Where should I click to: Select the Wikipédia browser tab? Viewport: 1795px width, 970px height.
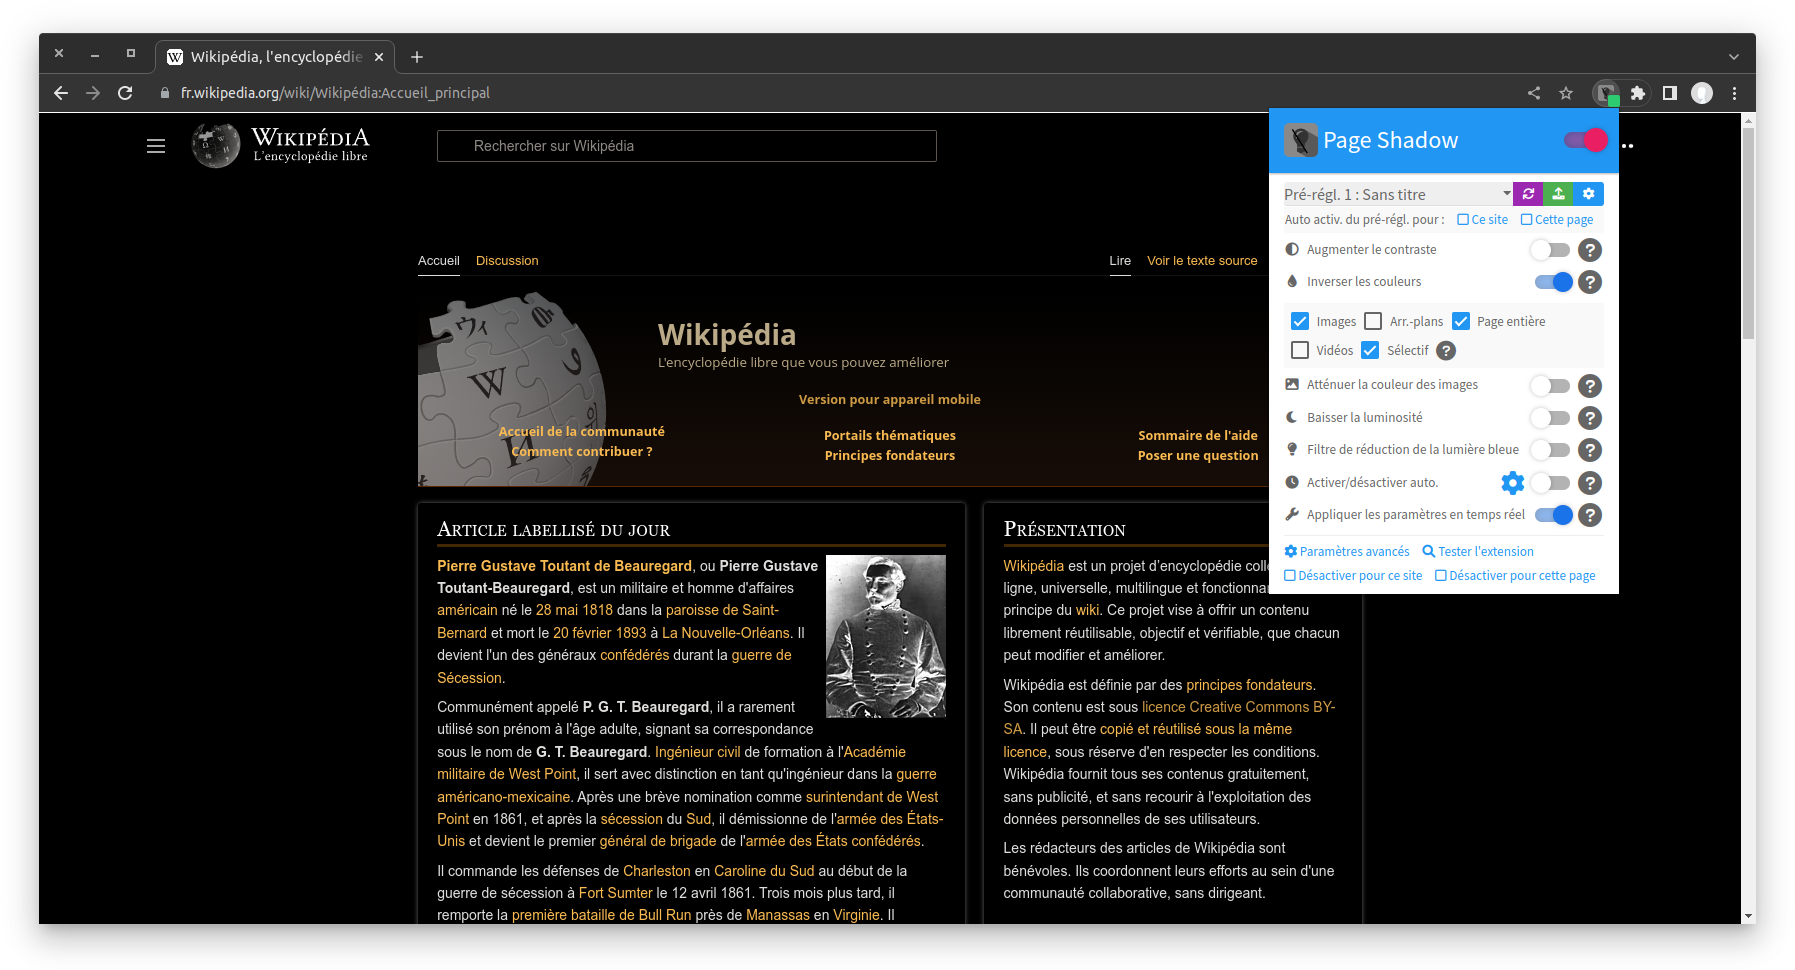pos(275,57)
